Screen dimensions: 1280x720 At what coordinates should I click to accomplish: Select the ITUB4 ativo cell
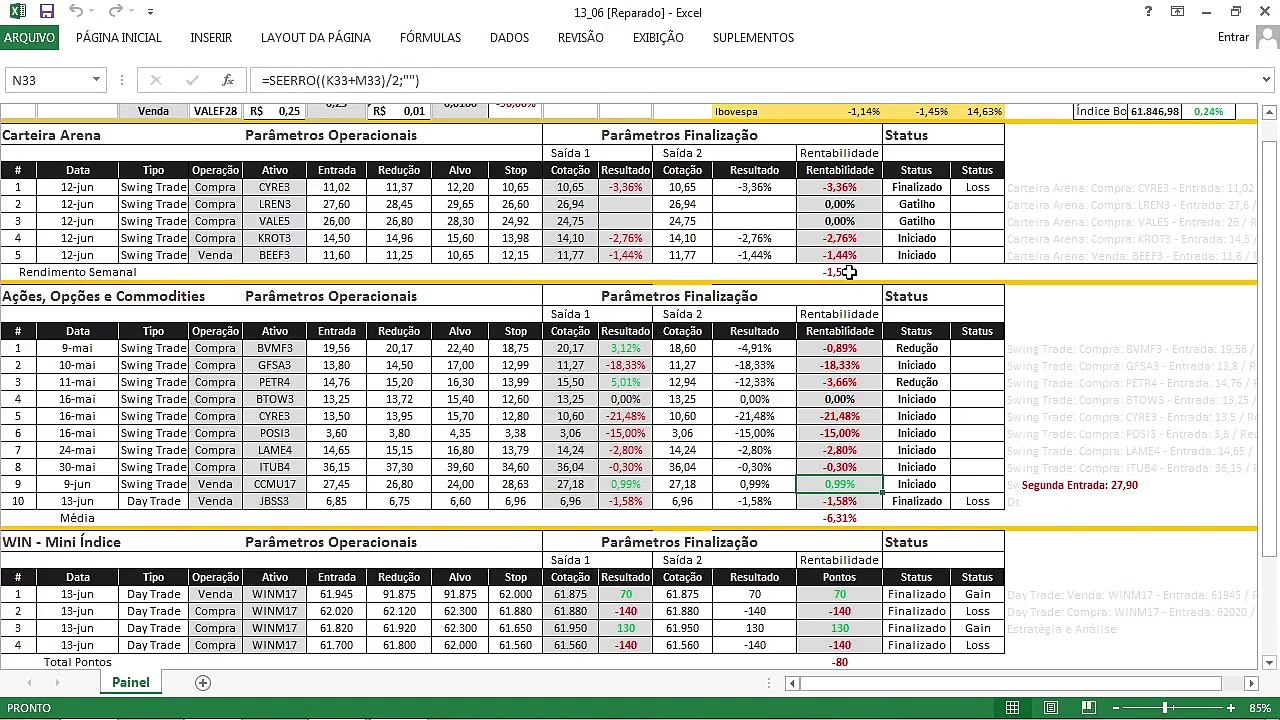pyautogui.click(x=274, y=467)
